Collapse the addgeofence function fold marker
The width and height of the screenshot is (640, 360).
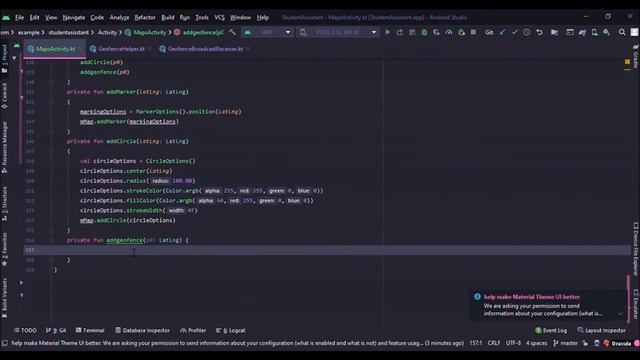(x=52, y=240)
